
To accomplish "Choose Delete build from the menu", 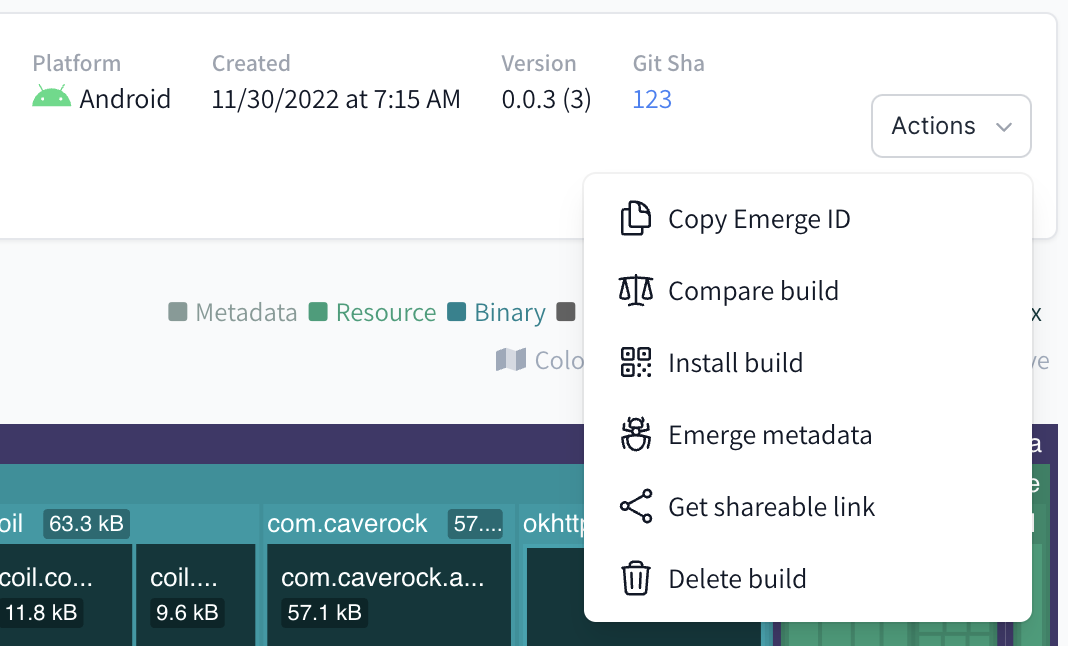I will [x=737, y=578].
